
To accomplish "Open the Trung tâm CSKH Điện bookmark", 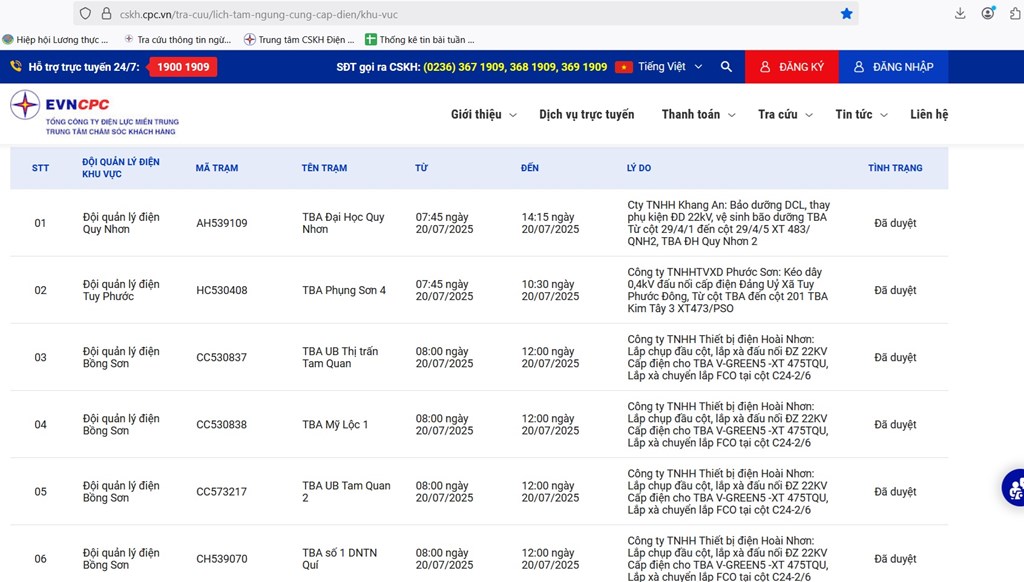I will pyautogui.click(x=299, y=40).
